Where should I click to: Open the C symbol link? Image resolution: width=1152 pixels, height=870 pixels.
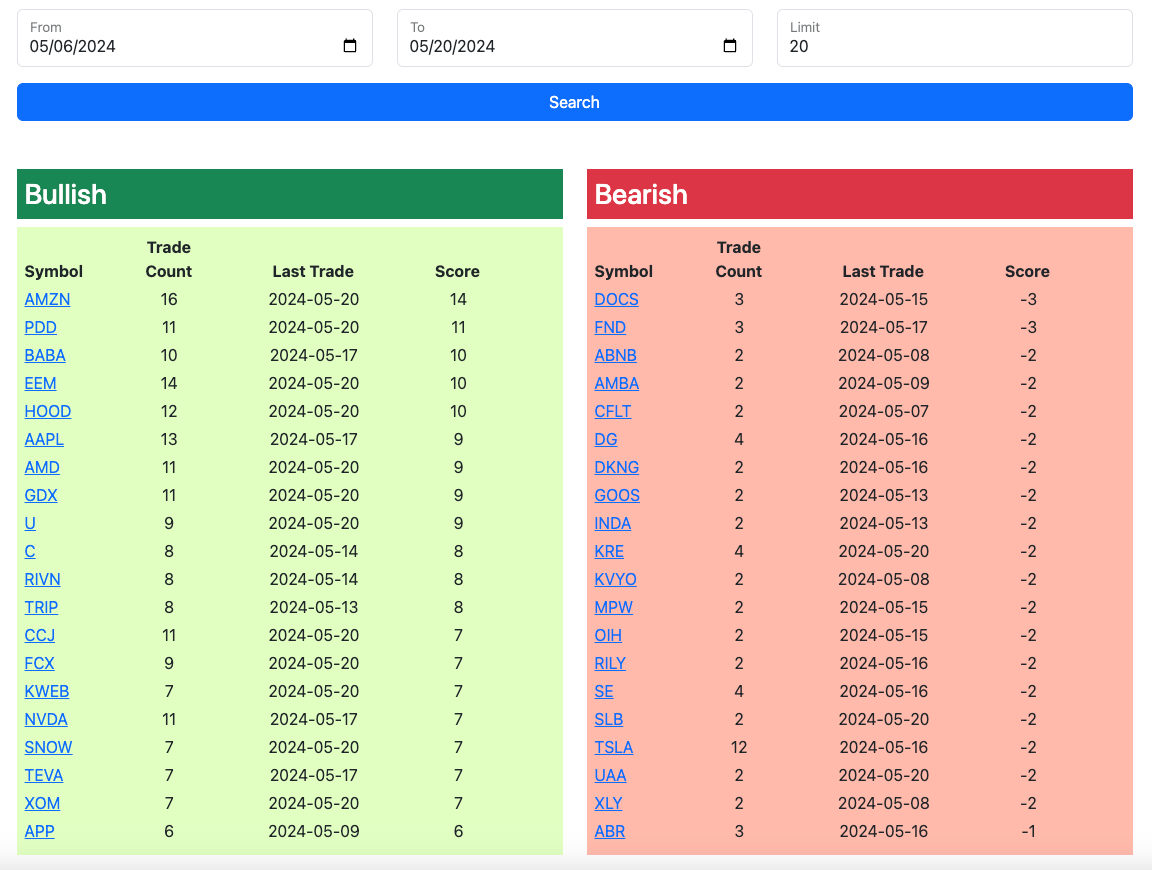point(30,551)
